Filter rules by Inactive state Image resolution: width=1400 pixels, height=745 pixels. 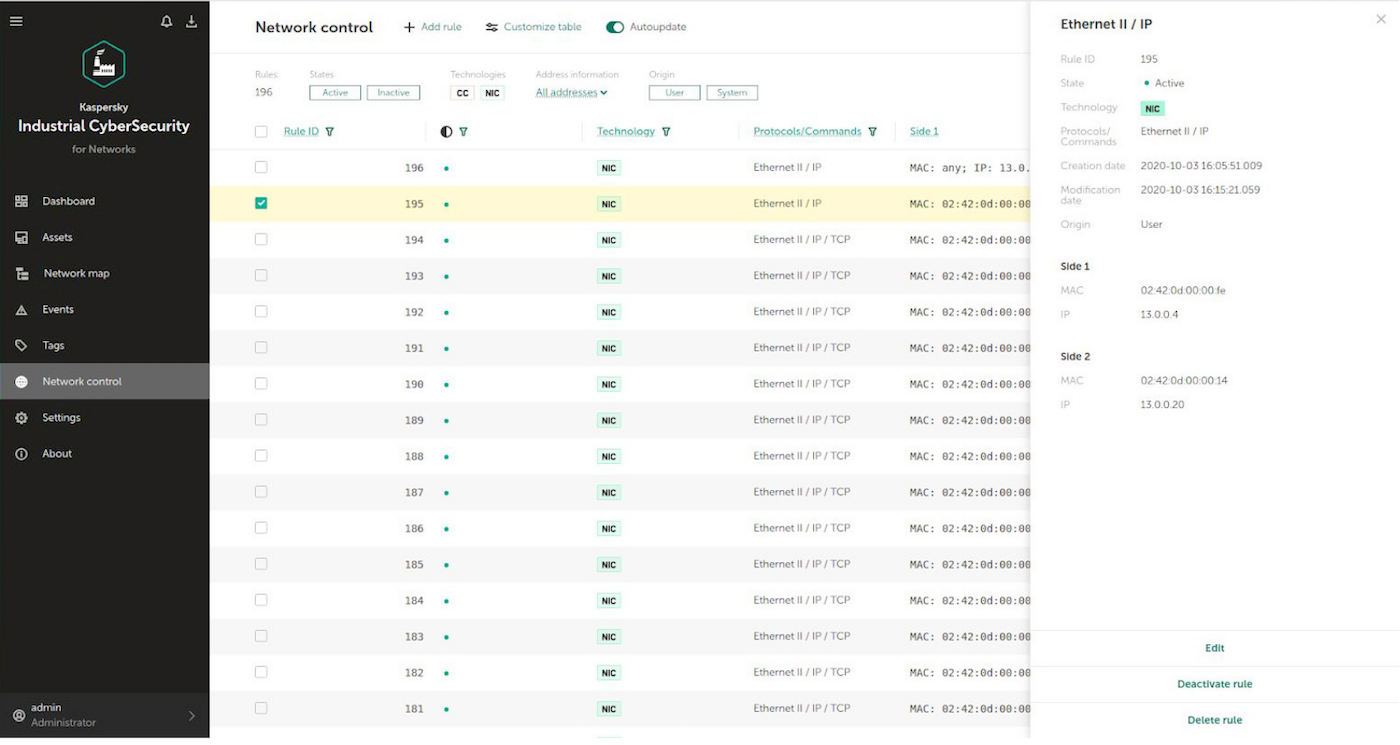tap(393, 93)
